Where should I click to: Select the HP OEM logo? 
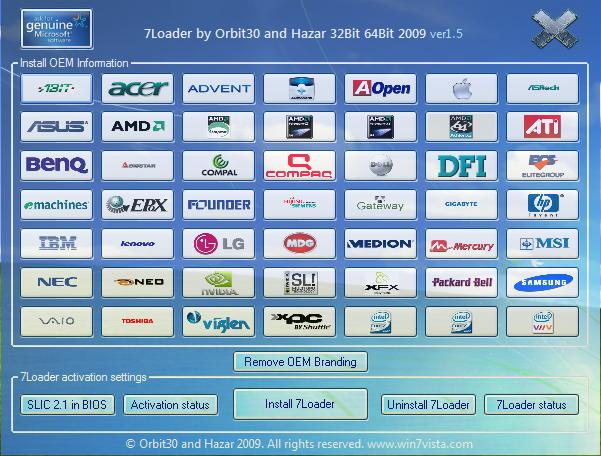click(x=542, y=205)
